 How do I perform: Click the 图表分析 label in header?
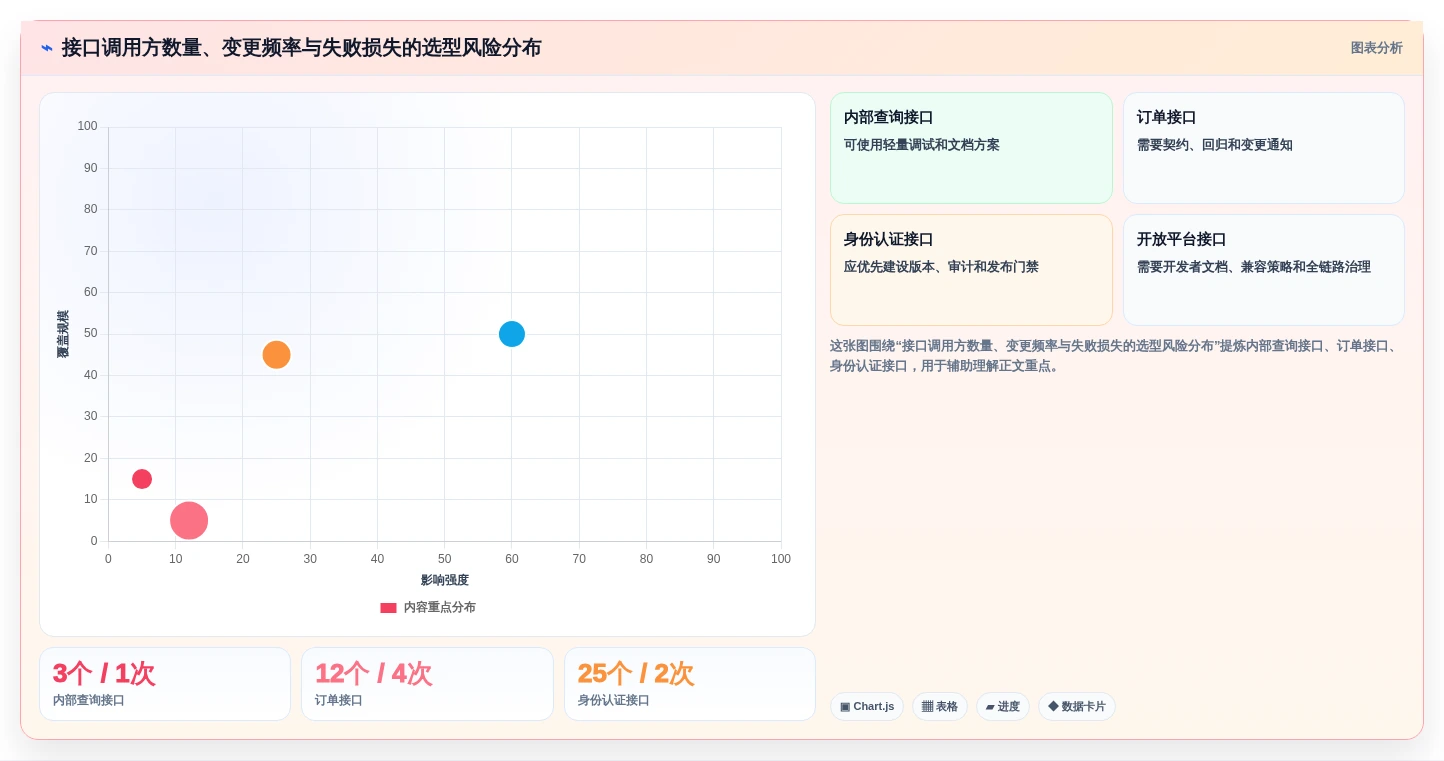click(x=1376, y=48)
